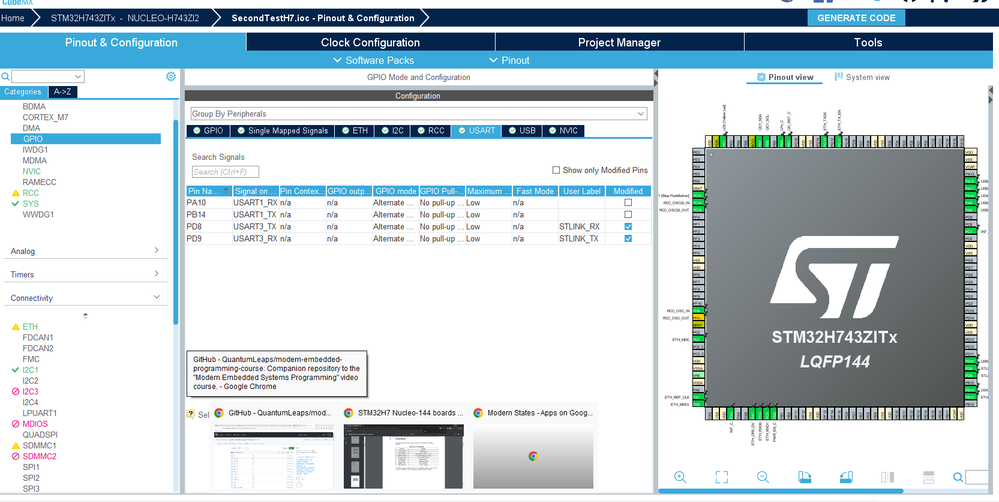Open the I2C signals tab

click(392, 131)
